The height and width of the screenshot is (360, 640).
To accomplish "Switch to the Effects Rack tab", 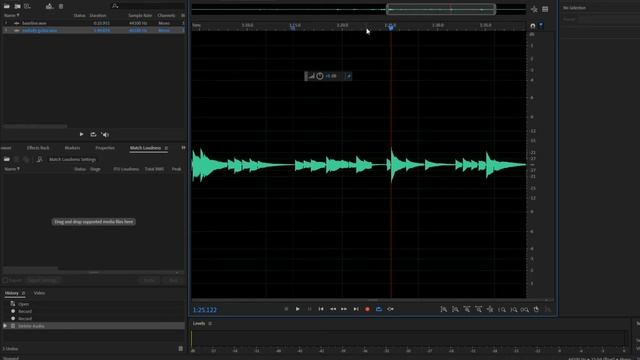I will pos(38,148).
